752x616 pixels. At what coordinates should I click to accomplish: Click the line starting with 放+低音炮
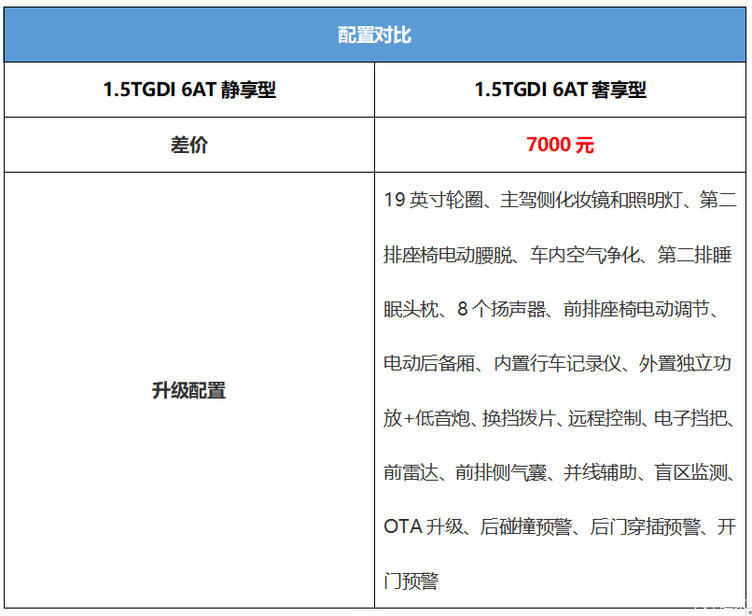pyautogui.click(x=559, y=418)
